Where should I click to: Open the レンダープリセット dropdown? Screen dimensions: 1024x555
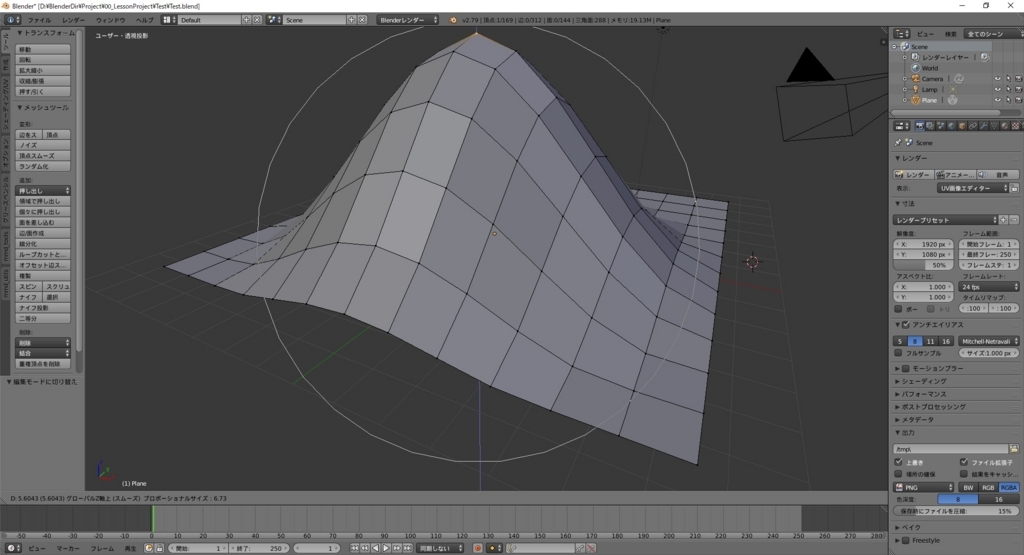click(946, 220)
